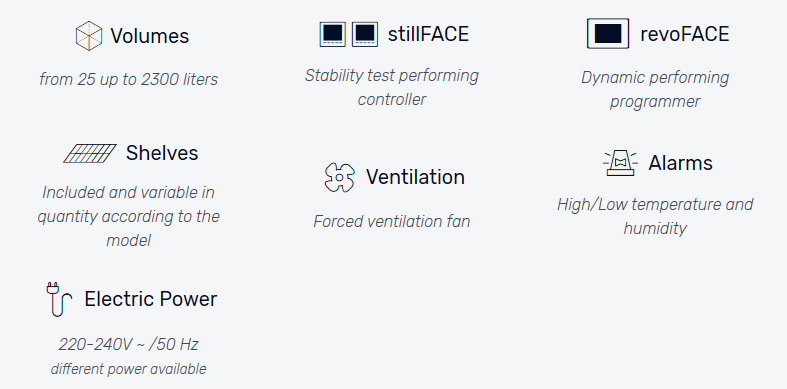Click the Shelves heading
The height and width of the screenshot is (389, 787).
[x=162, y=153]
